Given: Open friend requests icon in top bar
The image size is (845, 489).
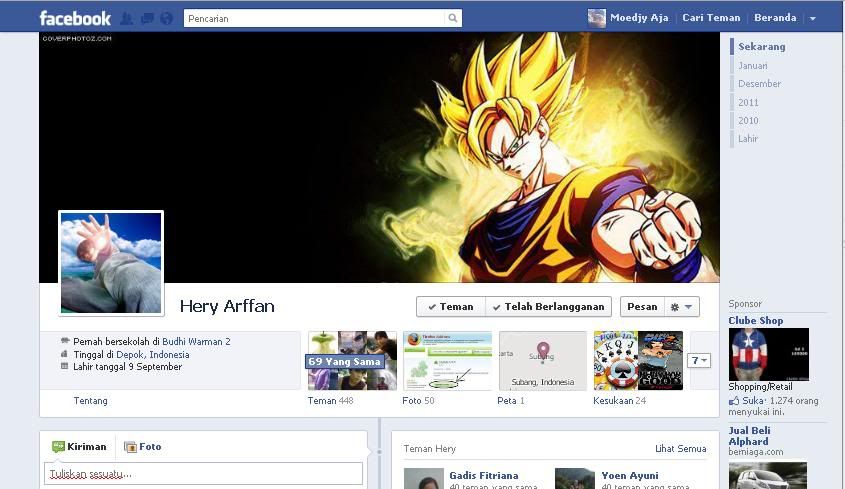Looking at the screenshot, I should point(127,19).
